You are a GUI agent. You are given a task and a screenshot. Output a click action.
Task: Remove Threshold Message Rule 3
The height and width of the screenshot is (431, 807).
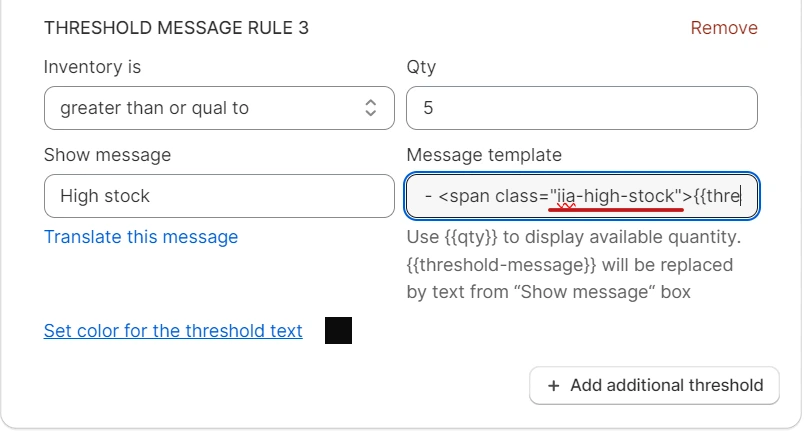click(x=724, y=28)
